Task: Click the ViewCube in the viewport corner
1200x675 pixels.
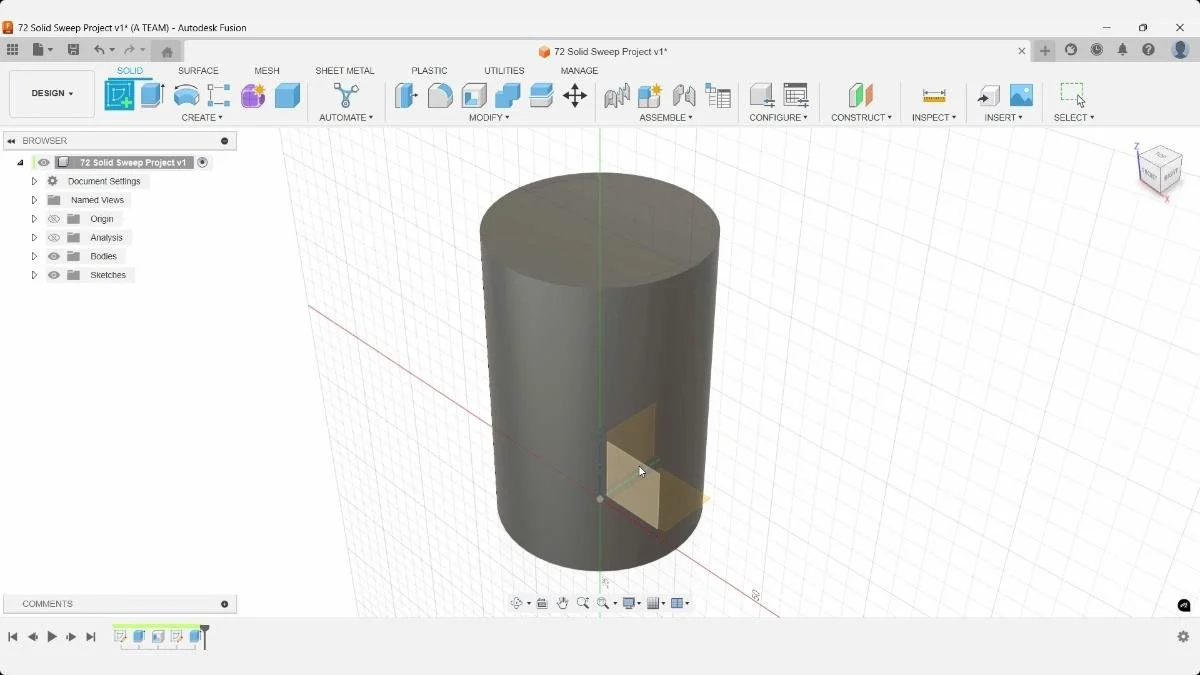Action: pyautogui.click(x=1160, y=168)
